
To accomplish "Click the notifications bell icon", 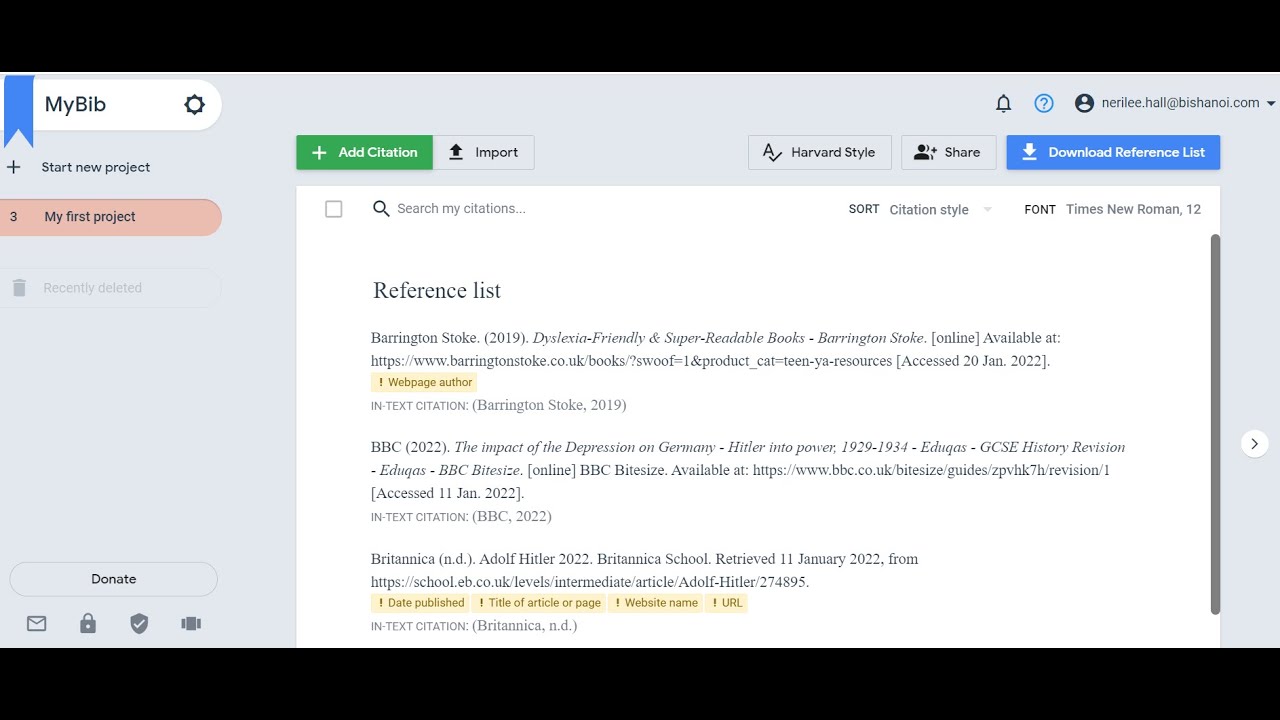I will (x=1003, y=103).
